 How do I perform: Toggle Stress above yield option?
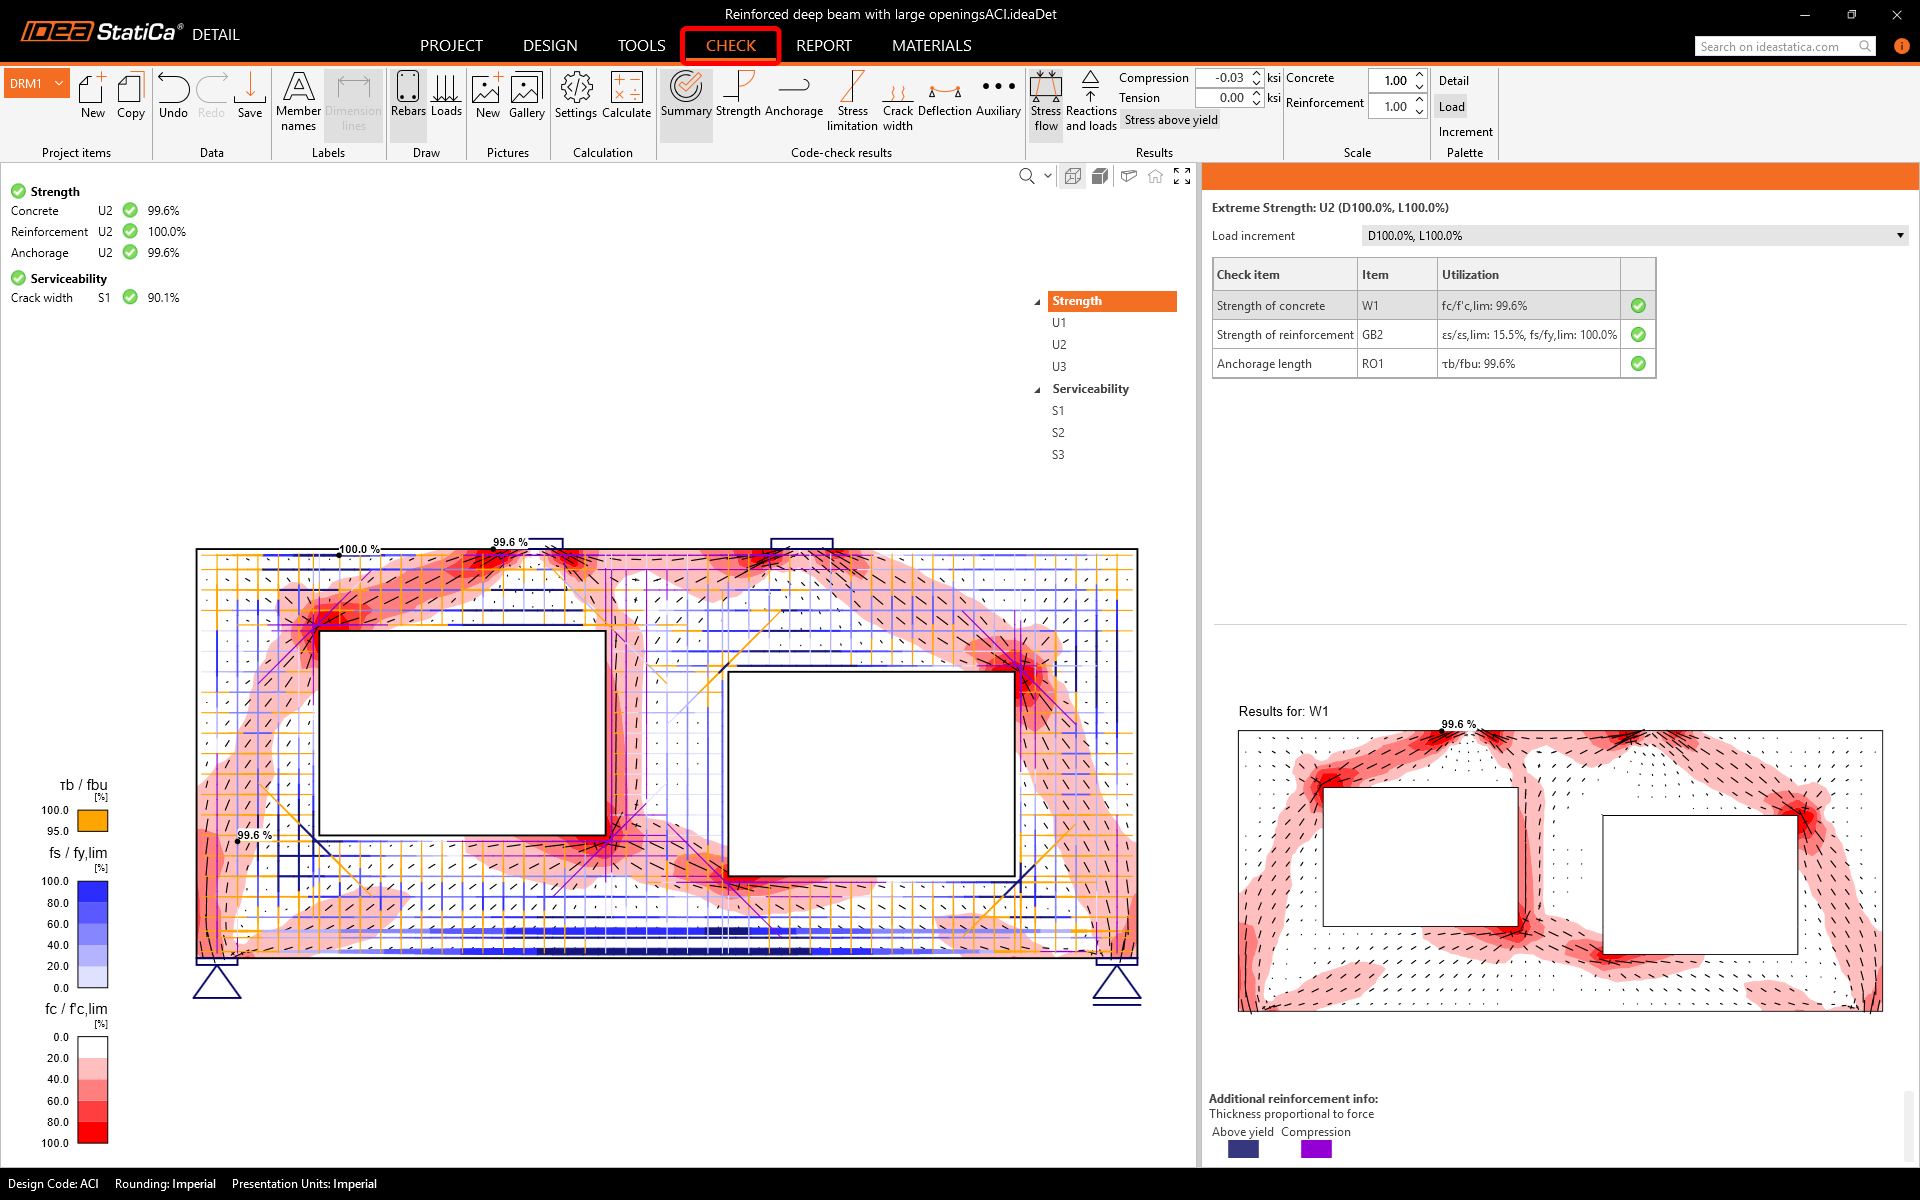pyautogui.click(x=1171, y=120)
